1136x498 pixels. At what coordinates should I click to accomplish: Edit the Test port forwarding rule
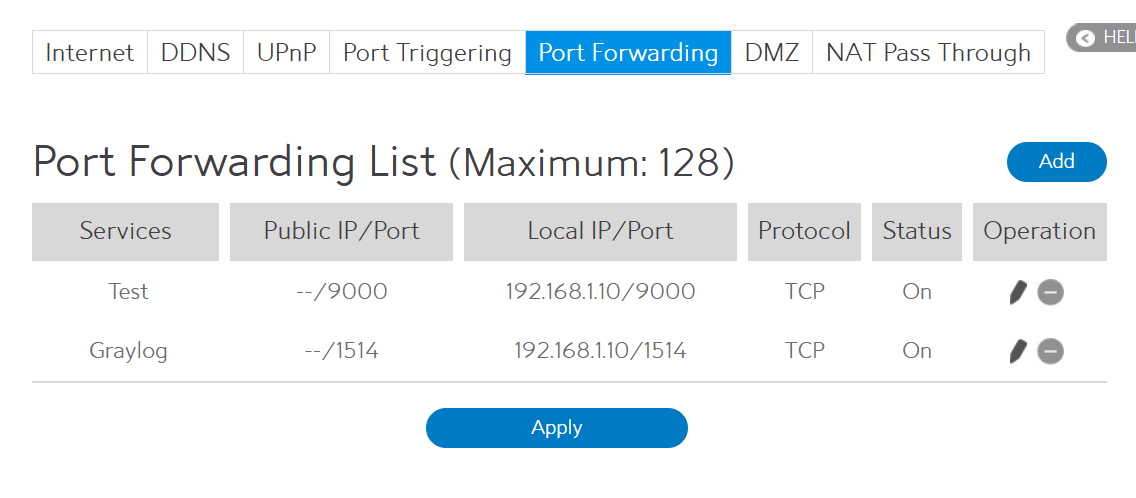pos(1018,292)
